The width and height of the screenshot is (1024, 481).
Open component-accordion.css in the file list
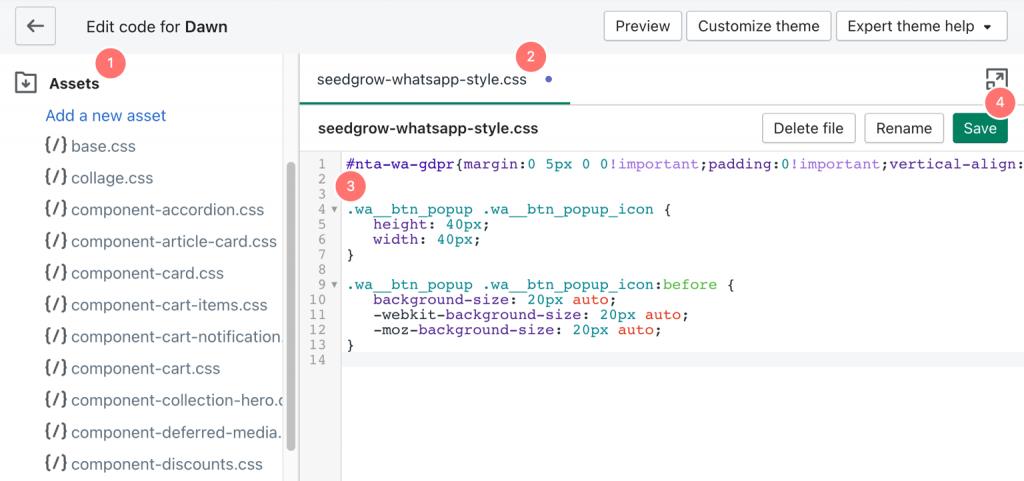[x=167, y=210]
